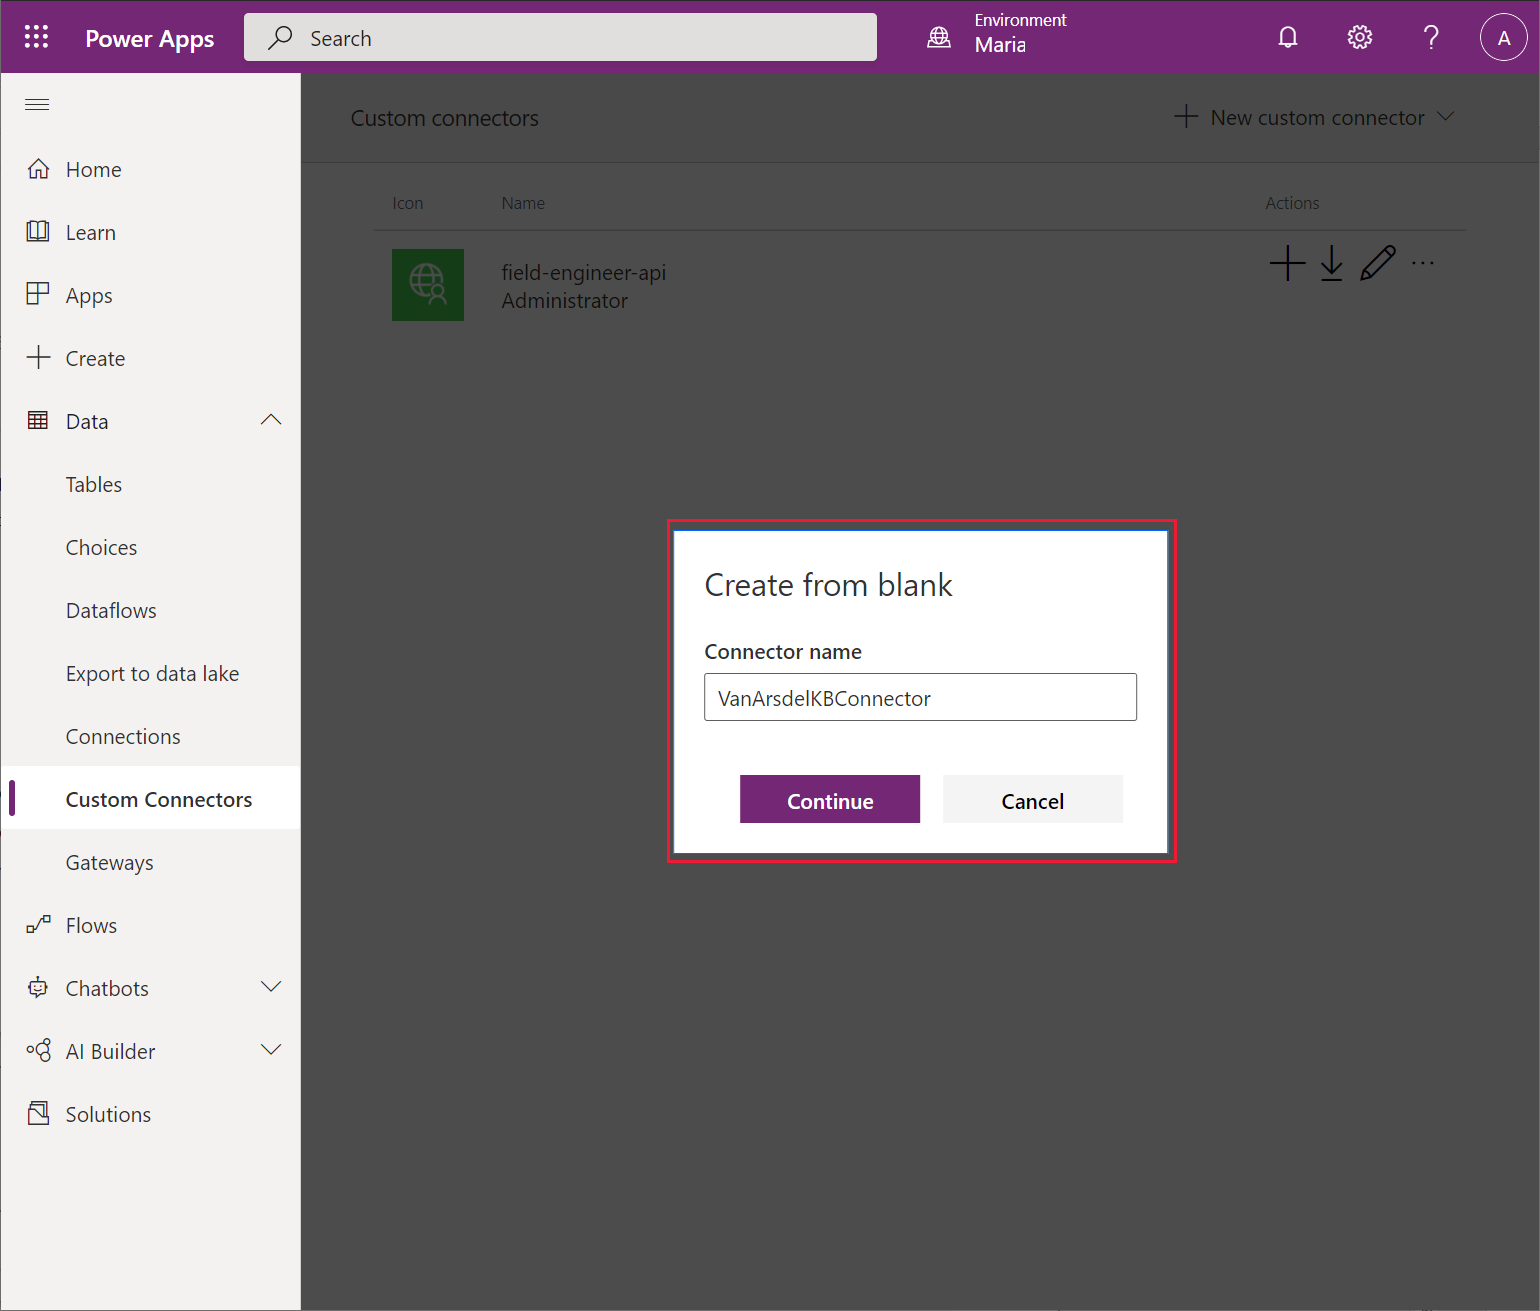Click the field-engineer-api connector icon
Screen dimensions: 1540x1311
pos(428,285)
